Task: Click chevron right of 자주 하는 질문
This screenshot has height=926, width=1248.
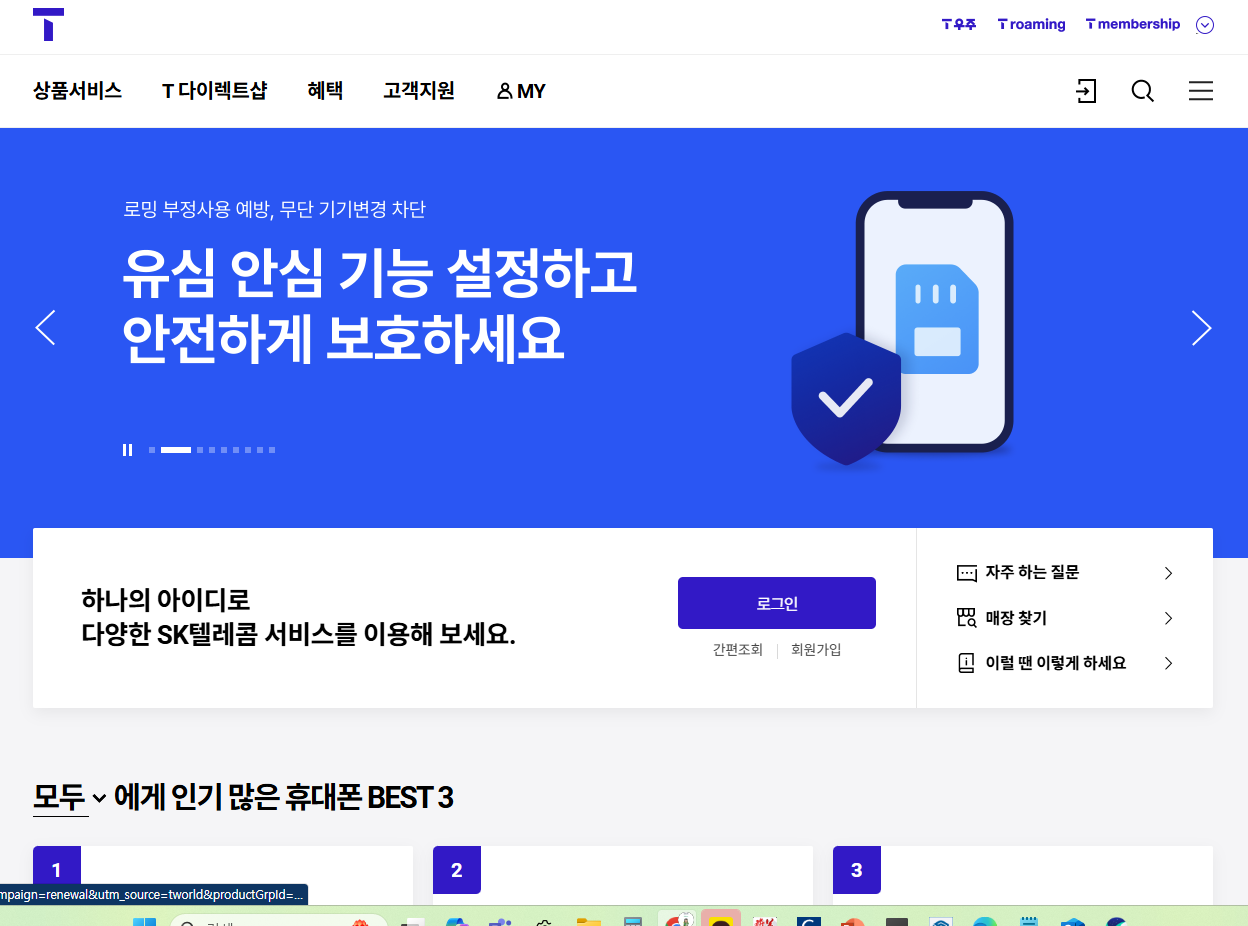Action: click(x=1168, y=573)
